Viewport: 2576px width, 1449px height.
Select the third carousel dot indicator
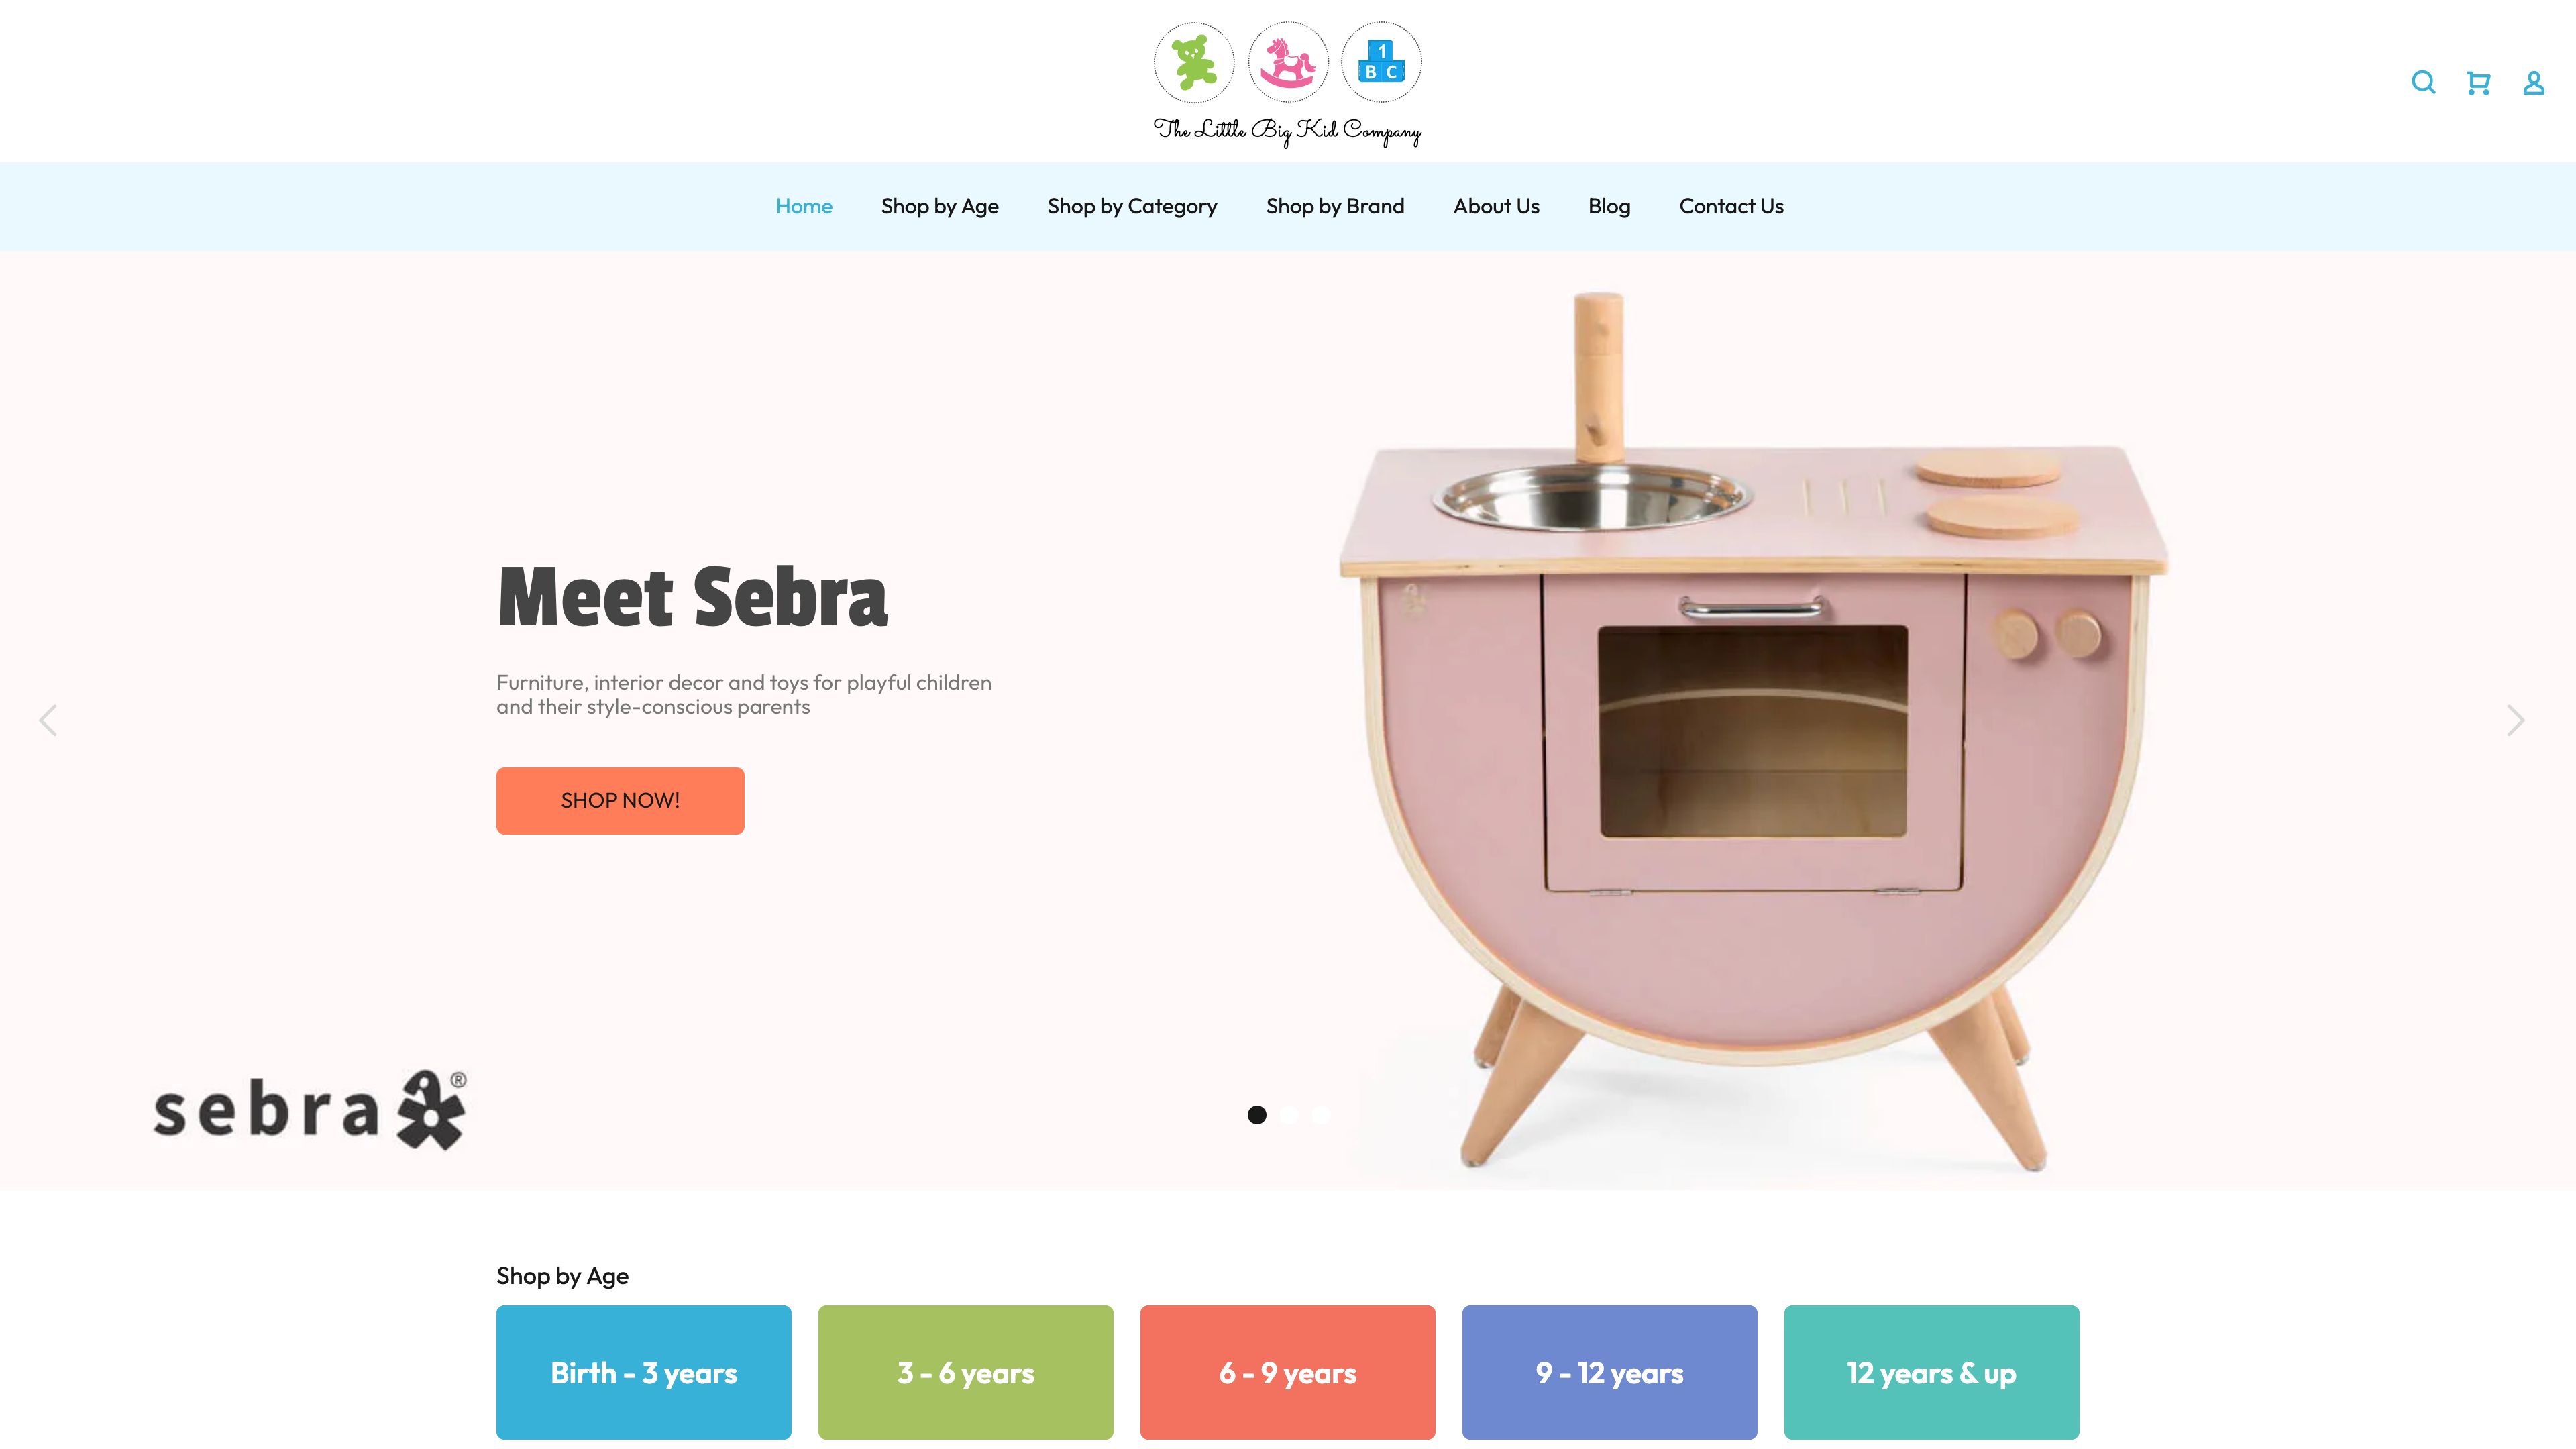(1321, 1114)
